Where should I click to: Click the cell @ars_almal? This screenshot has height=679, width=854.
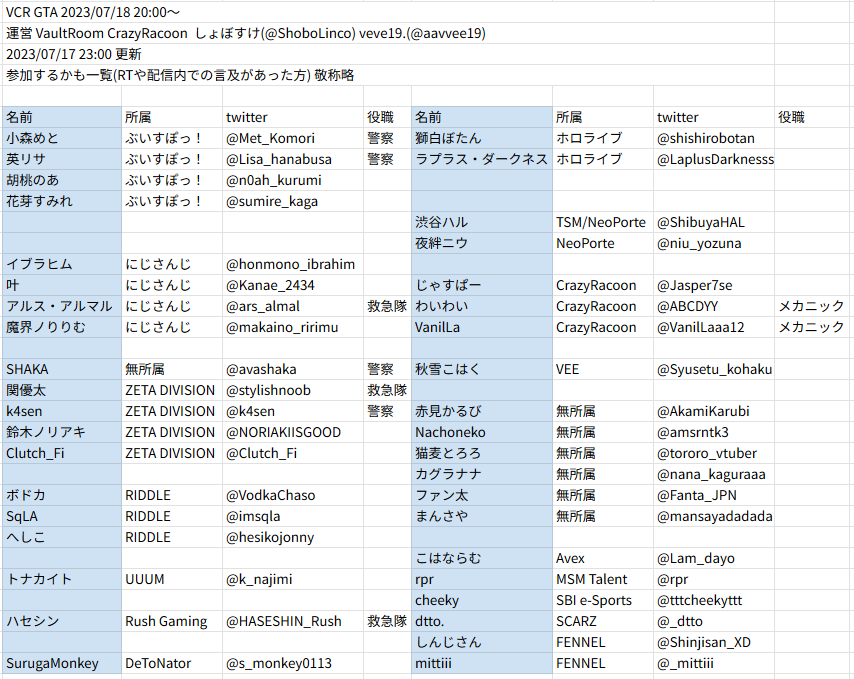coord(292,307)
